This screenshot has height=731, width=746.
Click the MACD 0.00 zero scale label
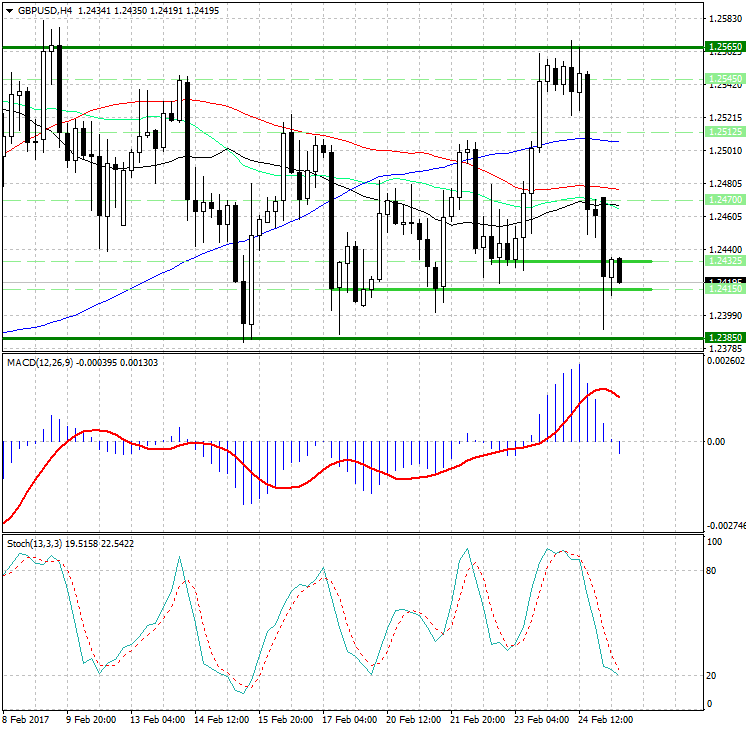point(716,441)
